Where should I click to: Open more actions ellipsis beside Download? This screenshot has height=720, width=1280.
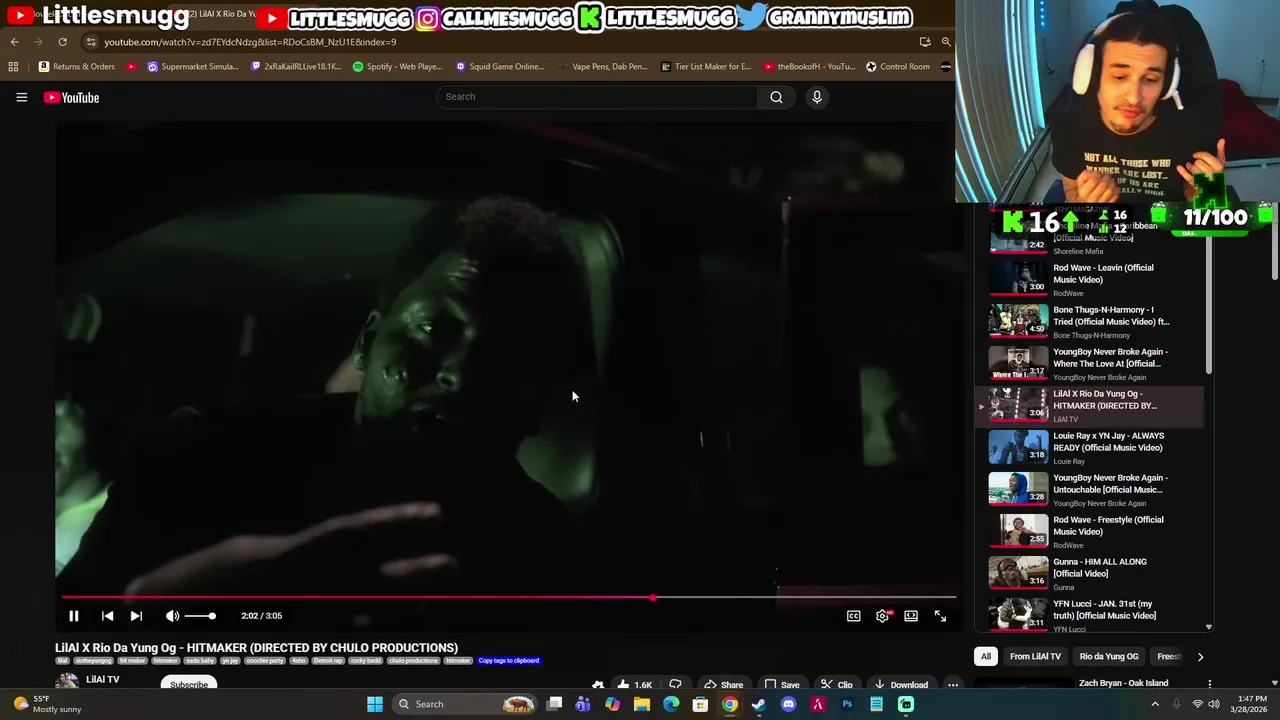[953, 685]
